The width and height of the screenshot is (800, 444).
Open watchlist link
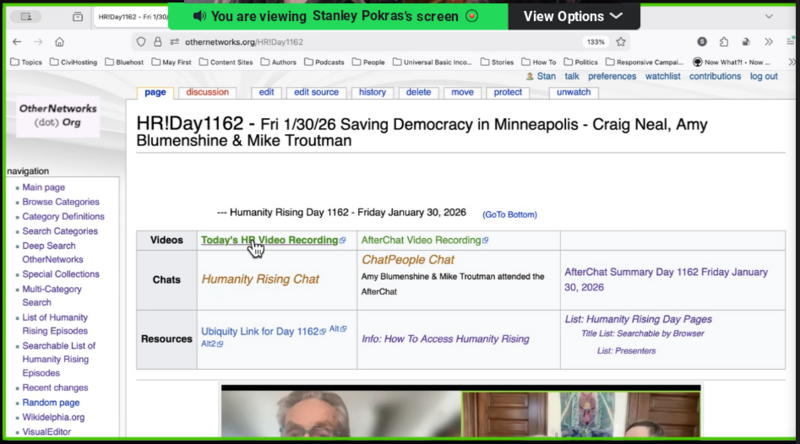coord(663,77)
